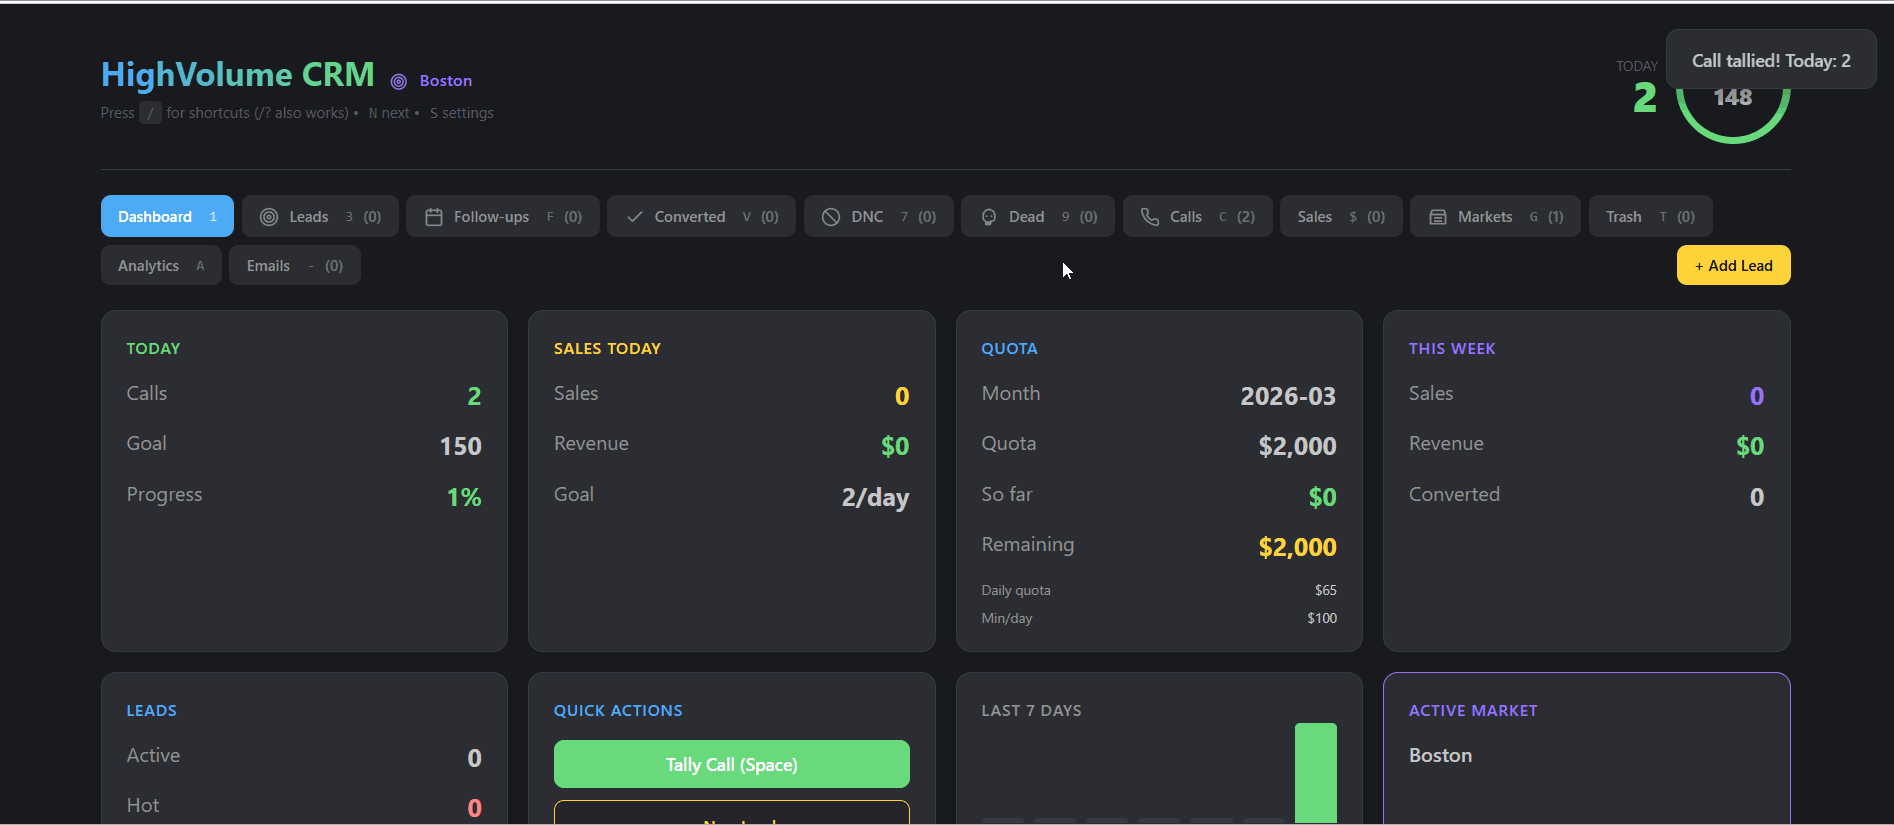1894x825 pixels.
Task: Click the Remaining $2,000 value
Action: tap(1297, 547)
